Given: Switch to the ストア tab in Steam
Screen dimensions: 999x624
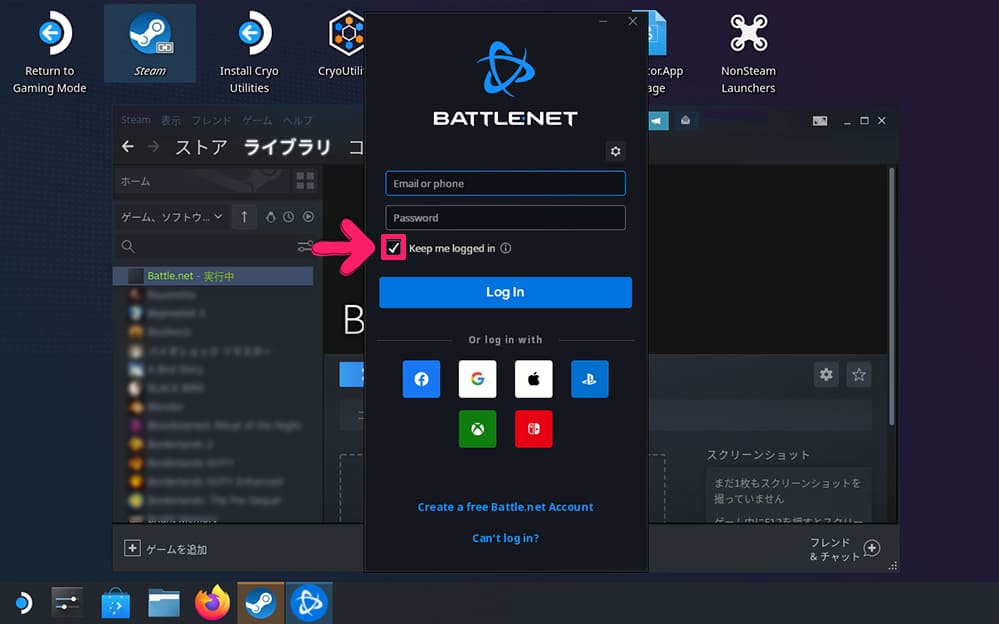Looking at the screenshot, I should [201, 147].
